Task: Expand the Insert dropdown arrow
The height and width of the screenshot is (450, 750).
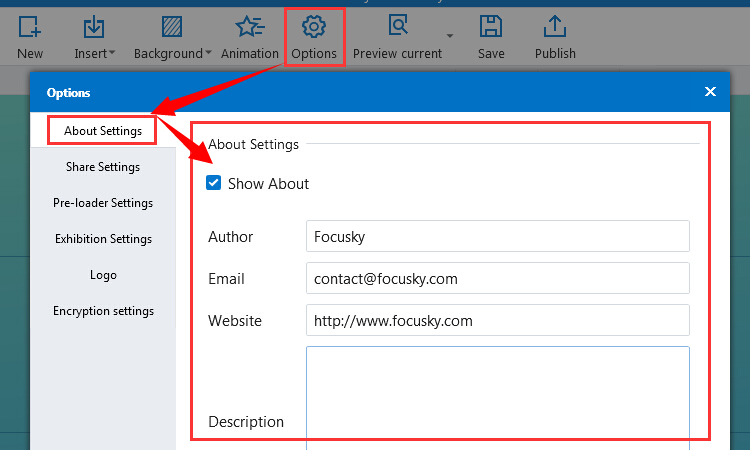Action: (x=112, y=52)
